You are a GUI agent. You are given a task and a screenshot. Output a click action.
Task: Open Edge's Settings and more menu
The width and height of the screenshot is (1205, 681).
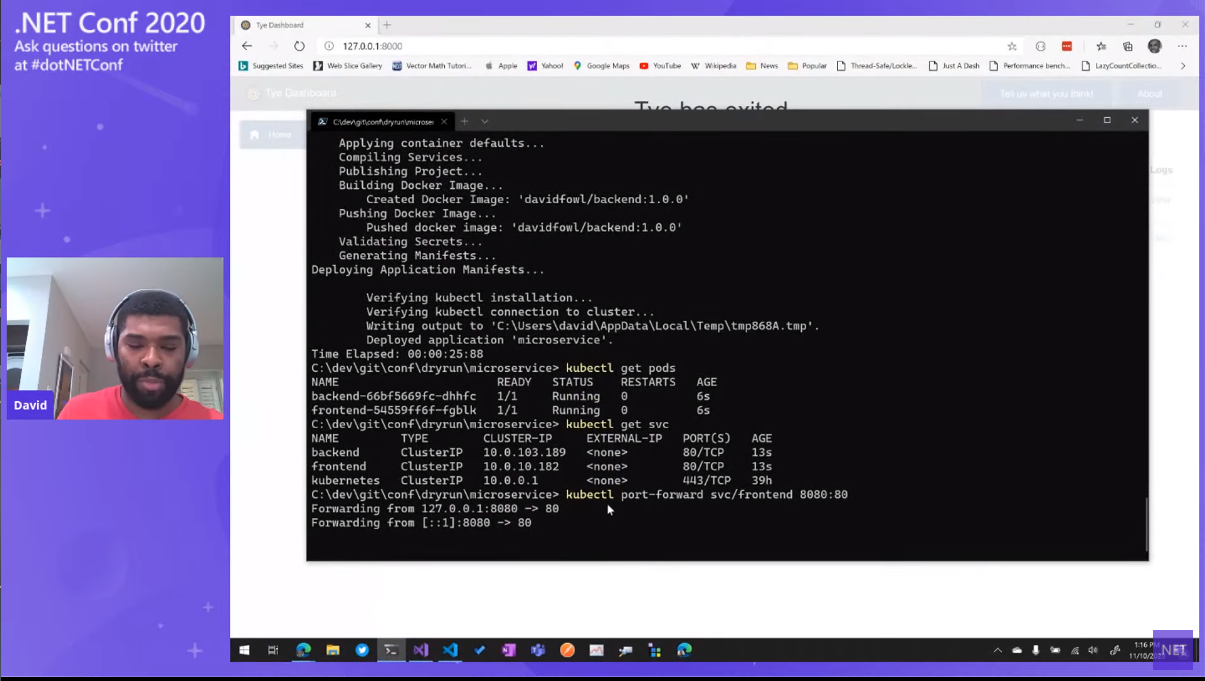[x=1182, y=46]
